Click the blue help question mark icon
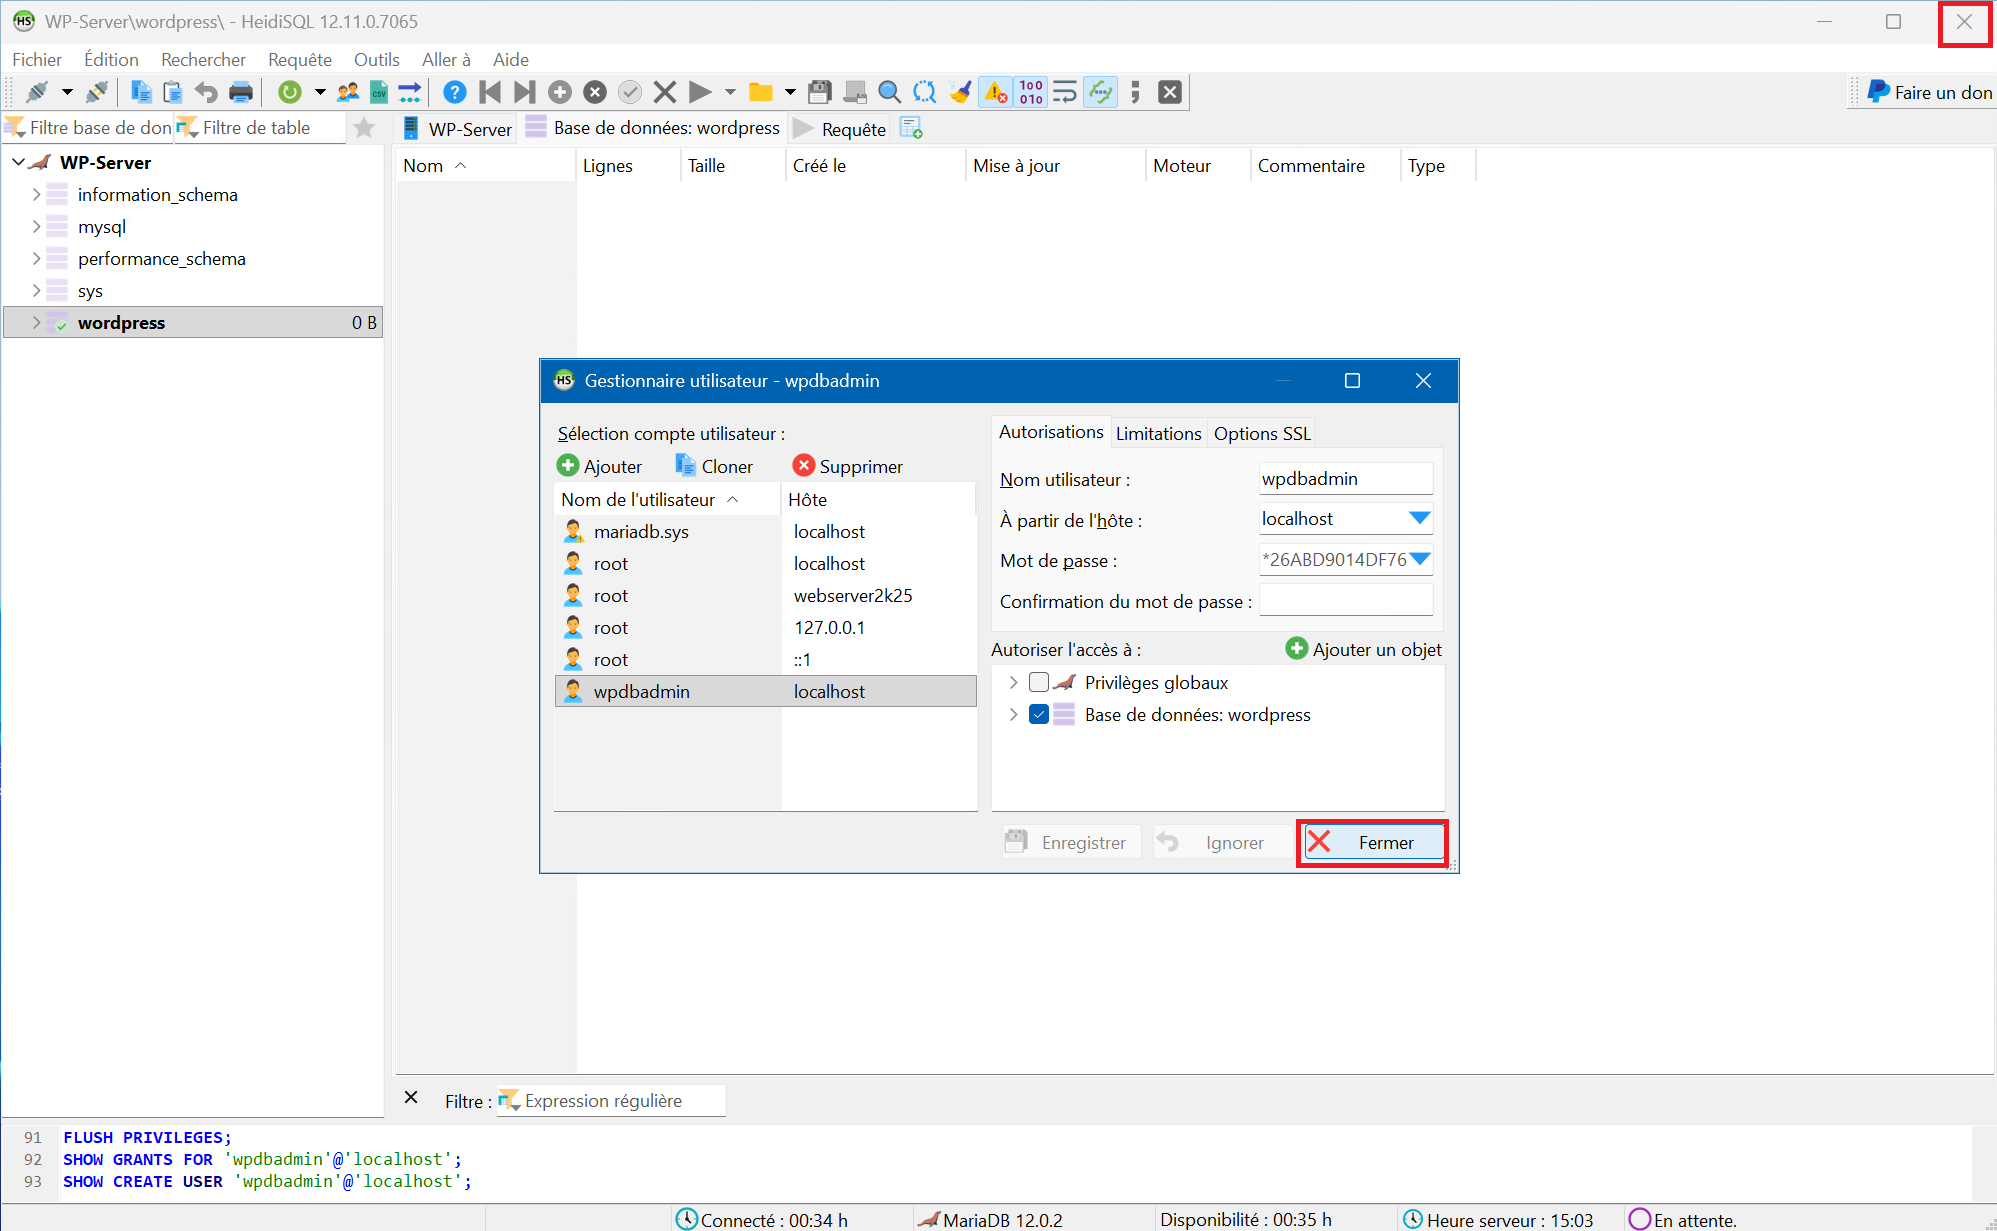Image resolution: width=1997 pixels, height=1231 pixels. (x=454, y=93)
